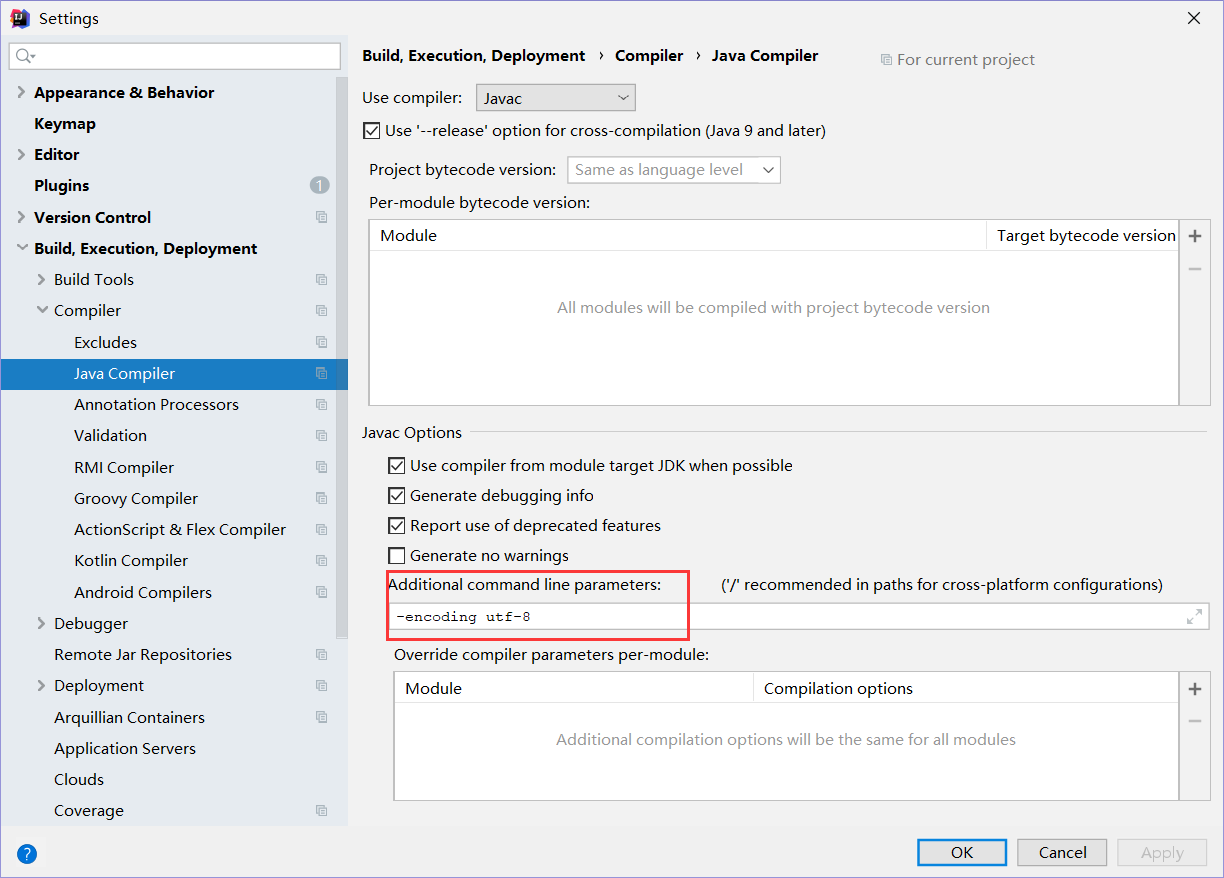Select Validation under Compiler
The width and height of the screenshot is (1224, 878).
click(110, 436)
